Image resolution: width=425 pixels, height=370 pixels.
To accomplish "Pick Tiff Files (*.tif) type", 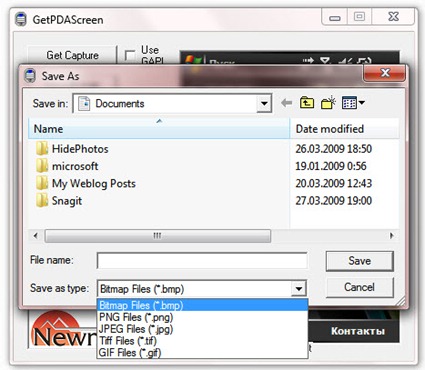I will pyautogui.click(x=202, y=341).
